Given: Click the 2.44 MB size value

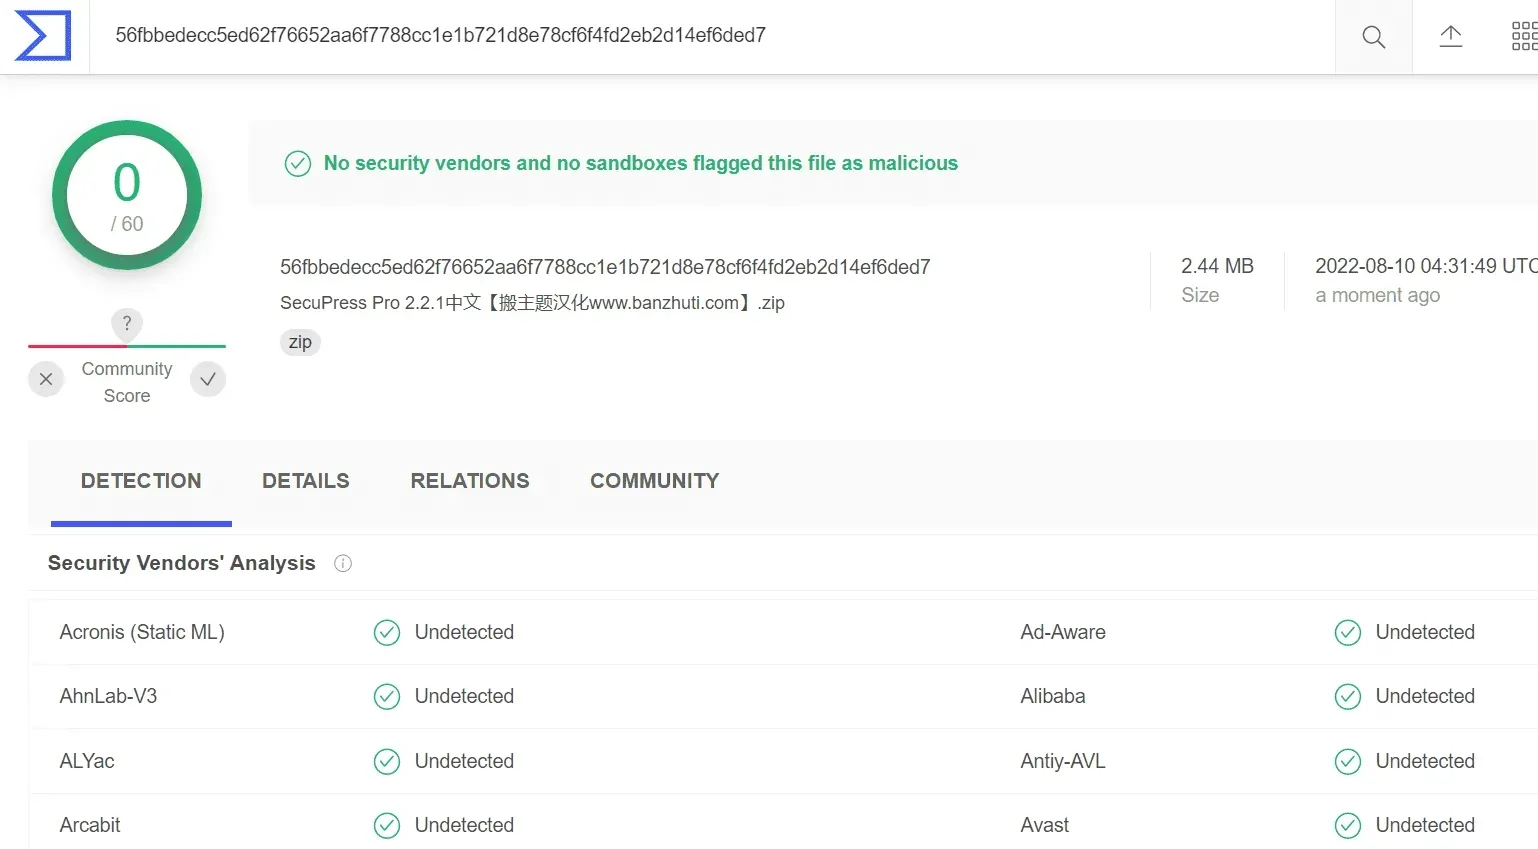Looking at the screenshot, I should (1217, 266).
